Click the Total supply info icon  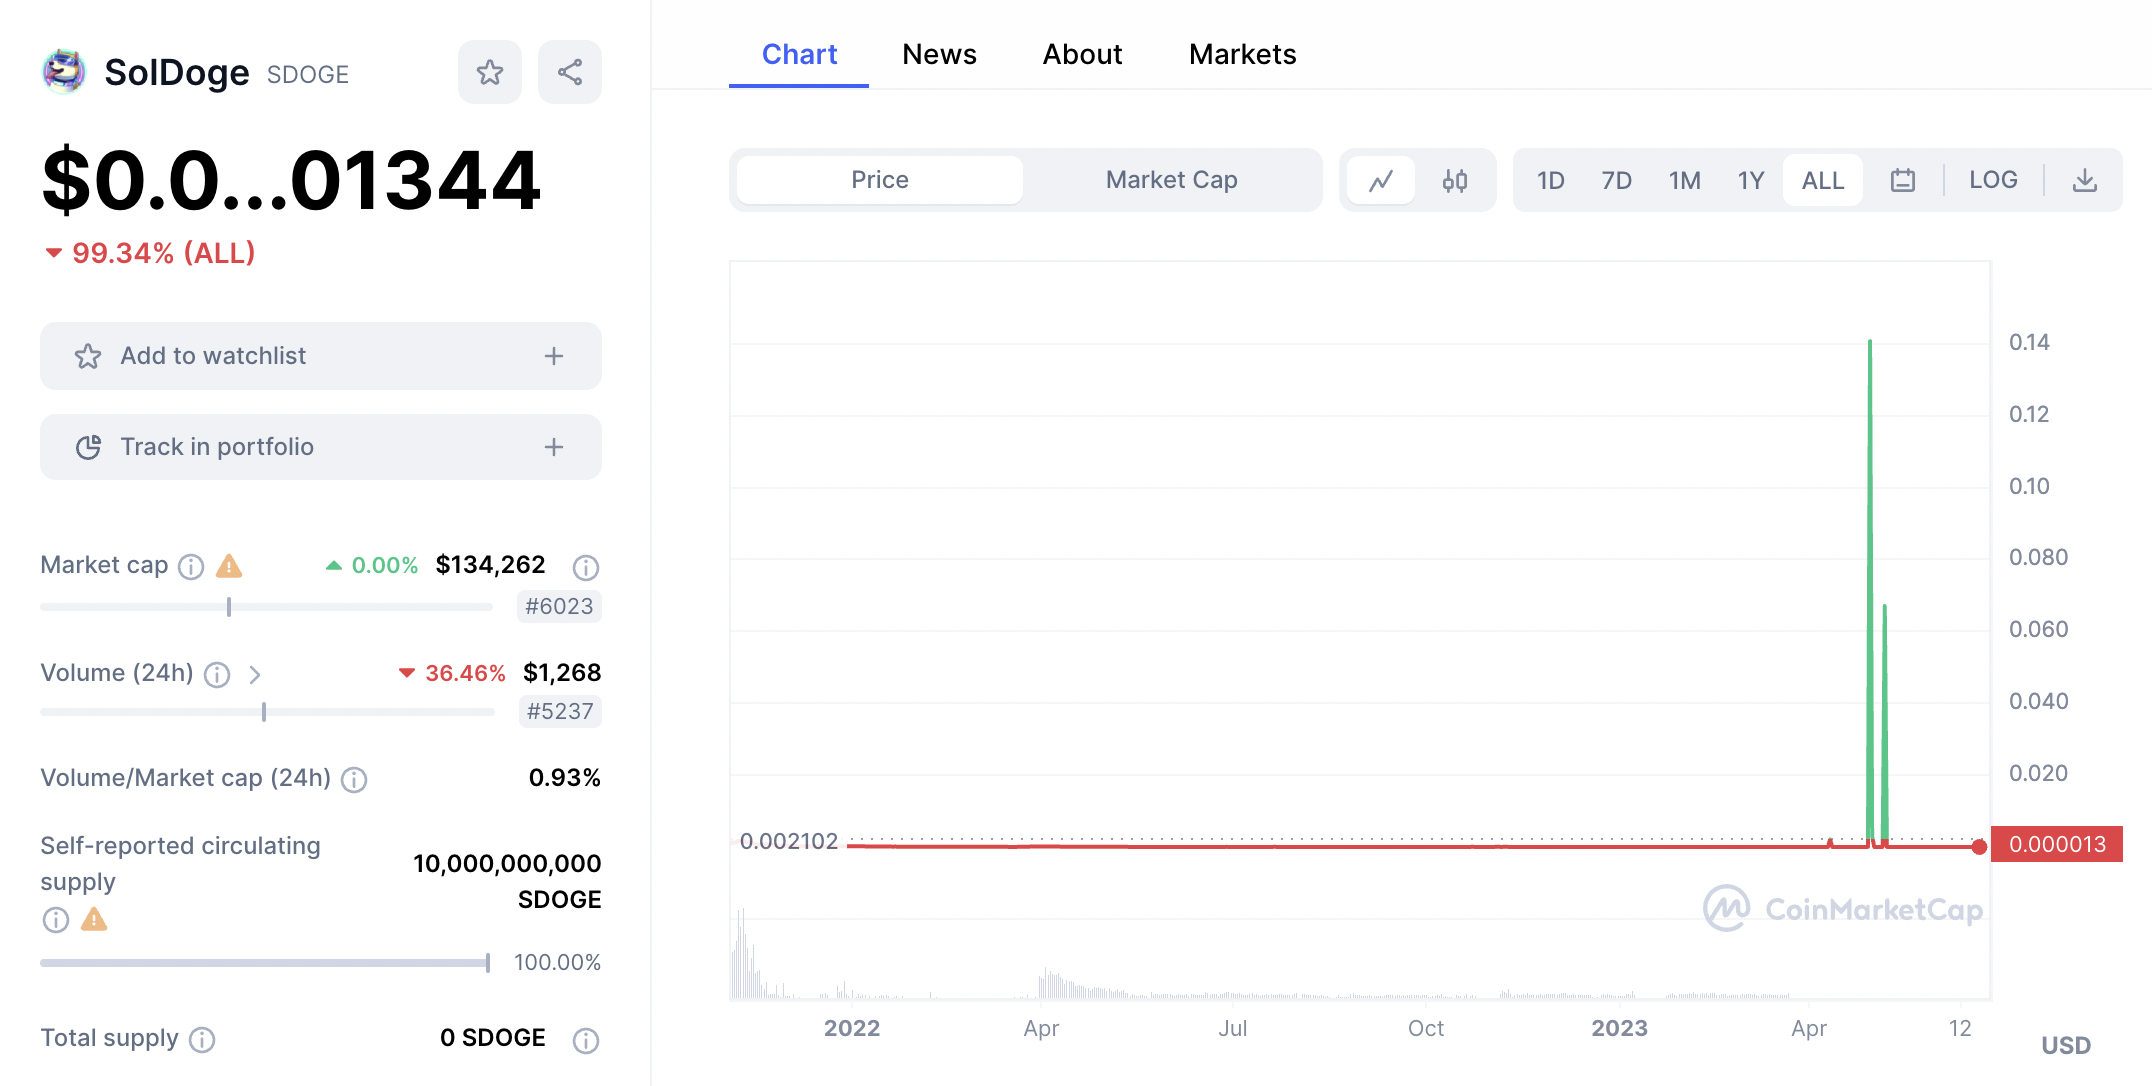(202, 1040)
